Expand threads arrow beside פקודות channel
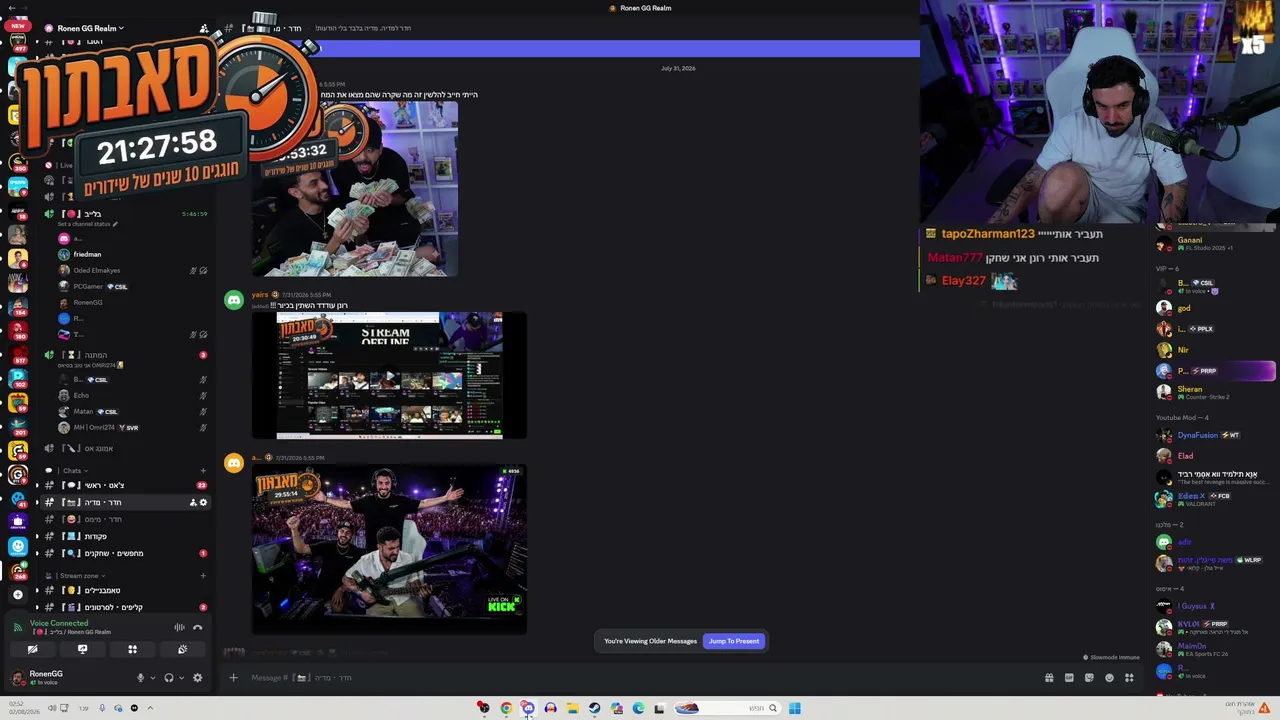This screenshot has width=1280, height=720. tap(37, 537)
